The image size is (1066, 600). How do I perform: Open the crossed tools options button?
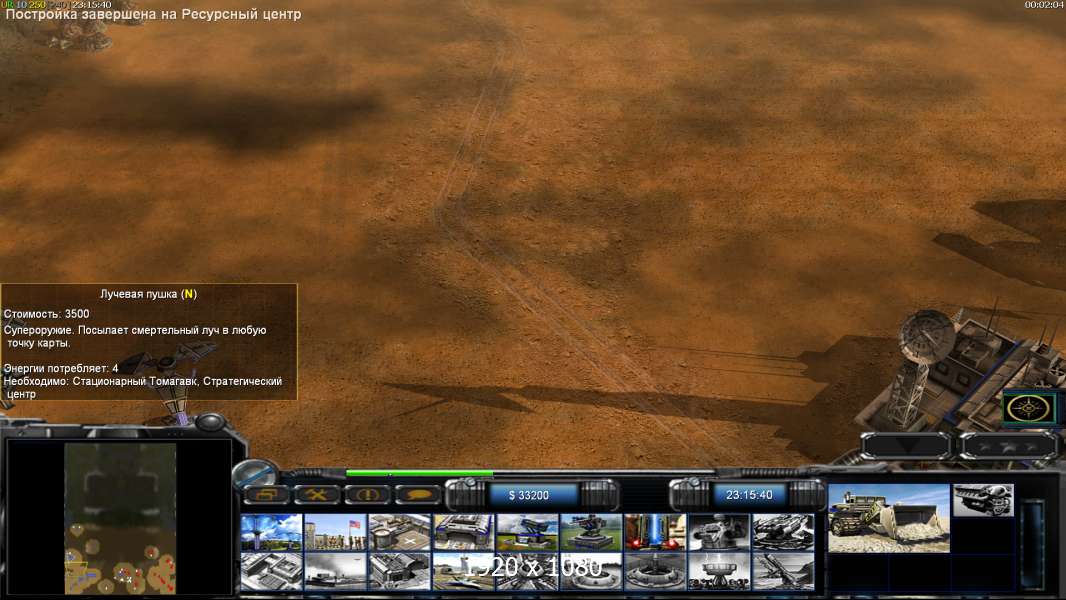[316, 495]
